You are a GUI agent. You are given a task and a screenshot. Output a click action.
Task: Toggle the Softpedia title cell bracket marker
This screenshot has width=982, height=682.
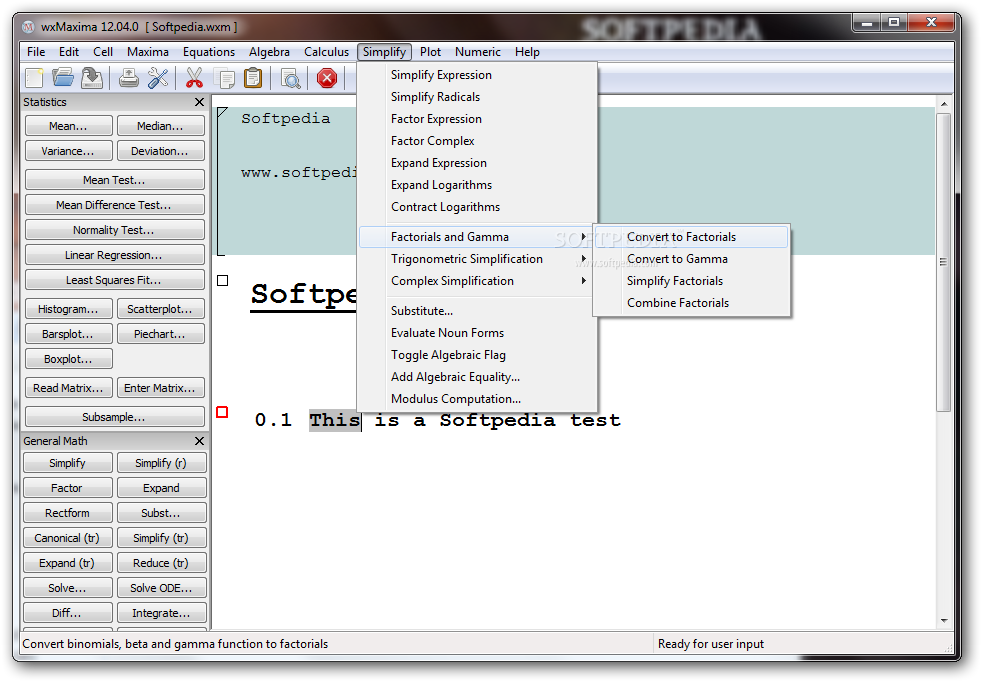pos(222,281)
